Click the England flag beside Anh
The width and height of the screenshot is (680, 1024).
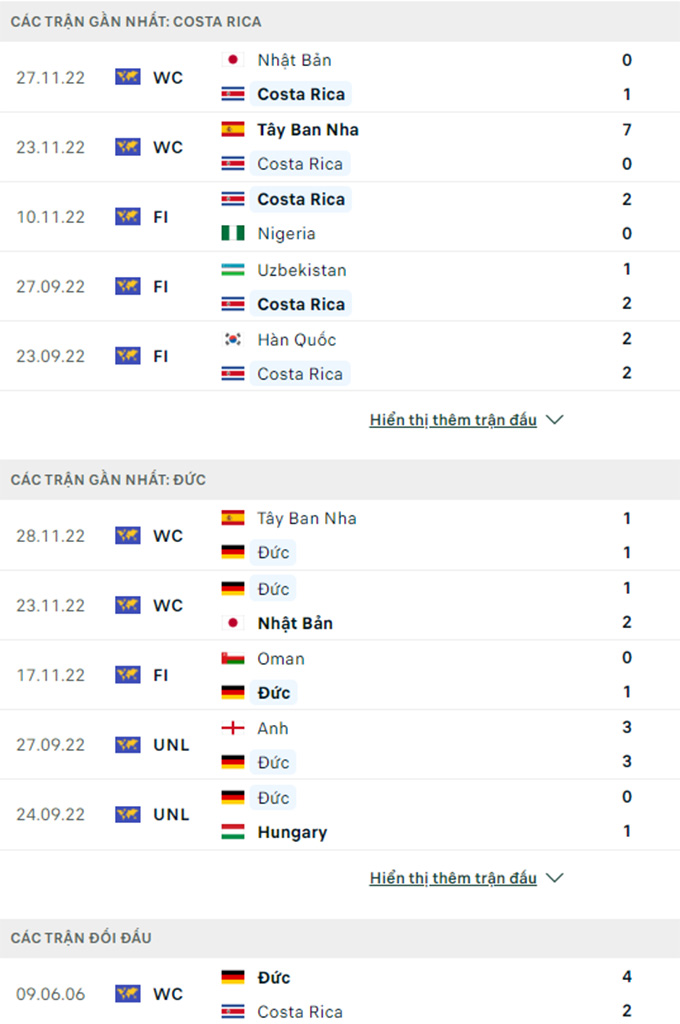click(232, 728)
